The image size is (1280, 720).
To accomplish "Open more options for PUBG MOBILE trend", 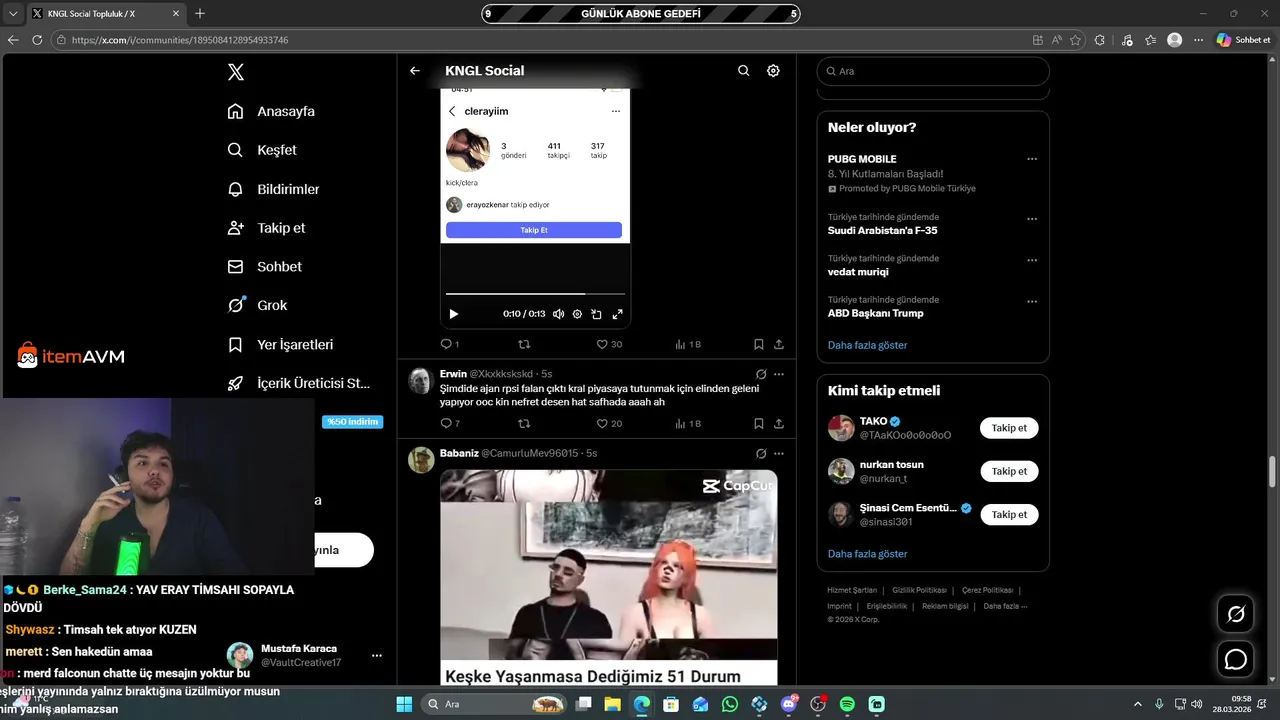I will point(1032,159).
